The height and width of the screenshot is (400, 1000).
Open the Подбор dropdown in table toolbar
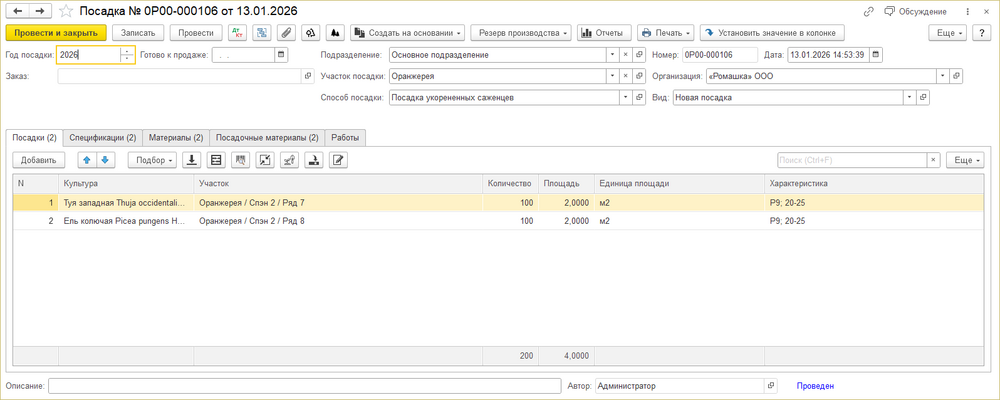click(152, 160)
